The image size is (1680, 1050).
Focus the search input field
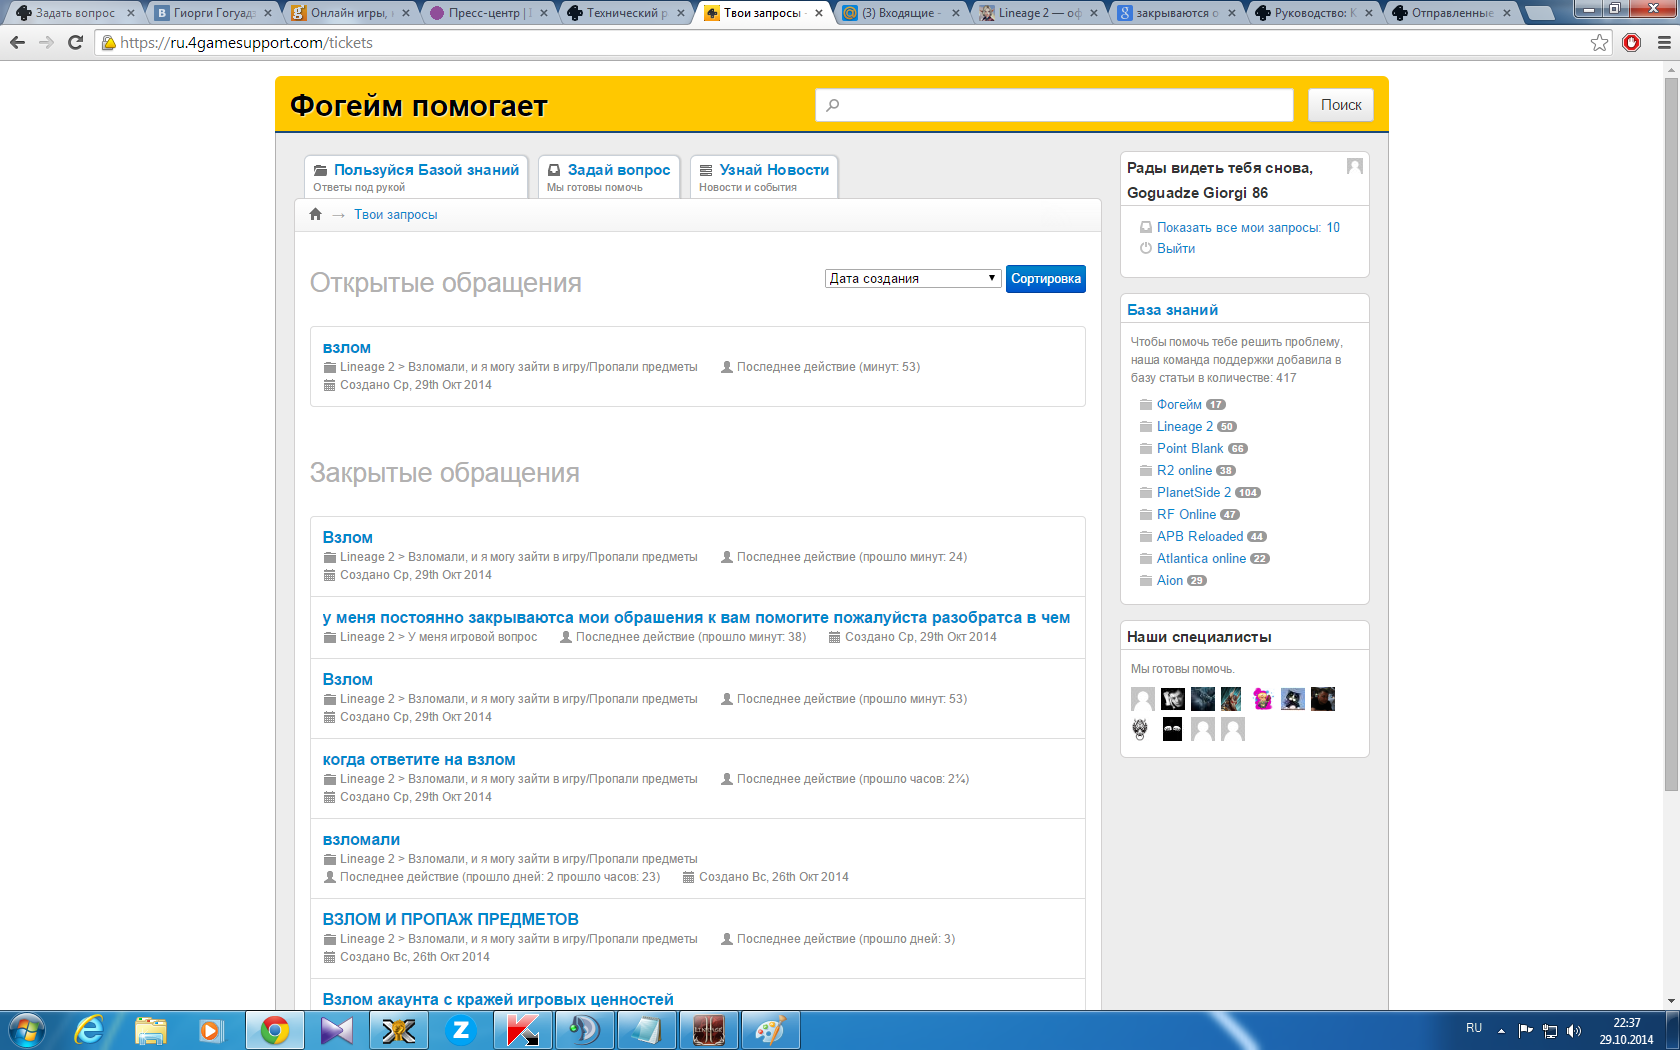(1055, 105)
